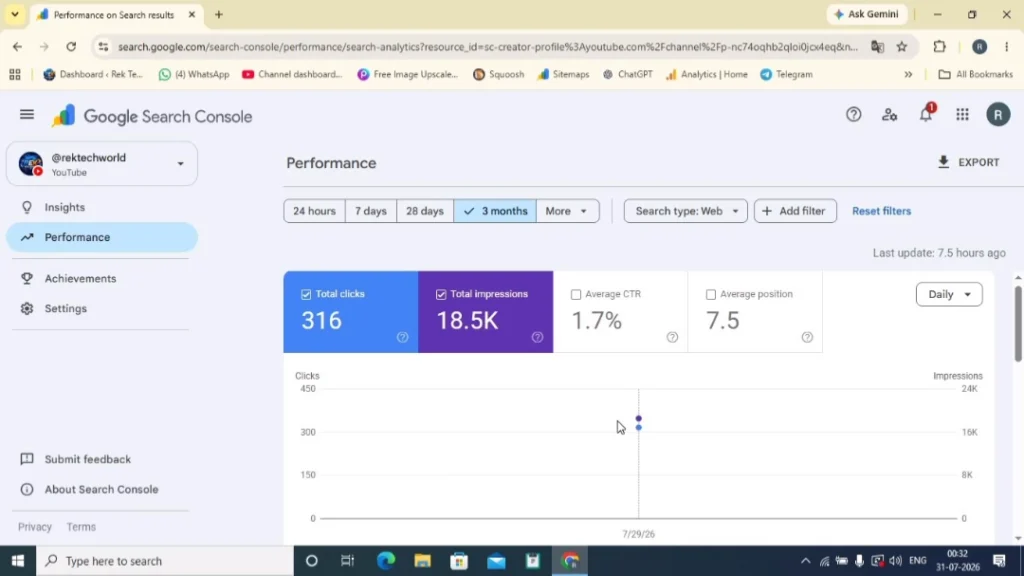Go to Insights in sidebar

tap(102, 207)
